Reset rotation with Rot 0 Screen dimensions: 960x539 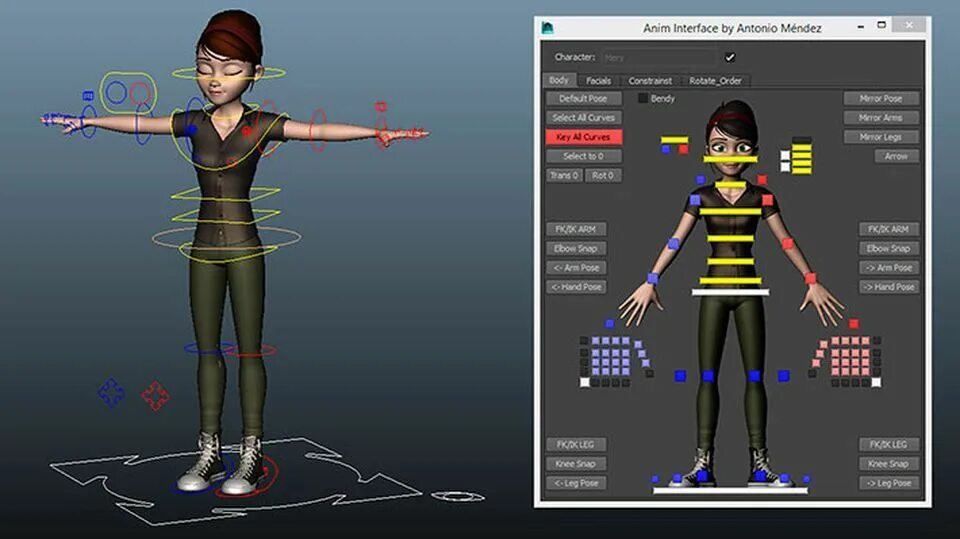602,175
